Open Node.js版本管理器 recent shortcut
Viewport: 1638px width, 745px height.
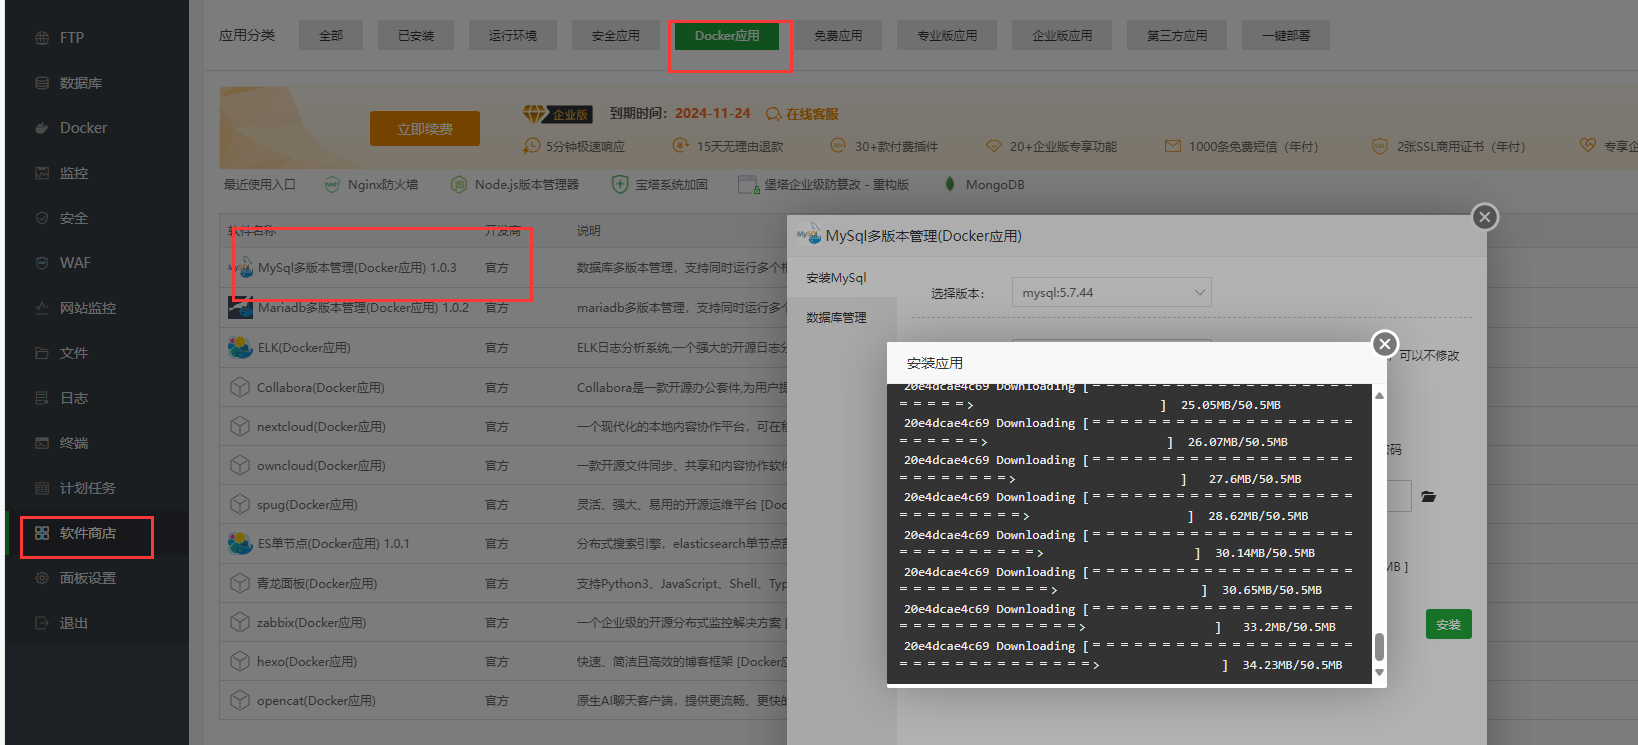(515, 185)
